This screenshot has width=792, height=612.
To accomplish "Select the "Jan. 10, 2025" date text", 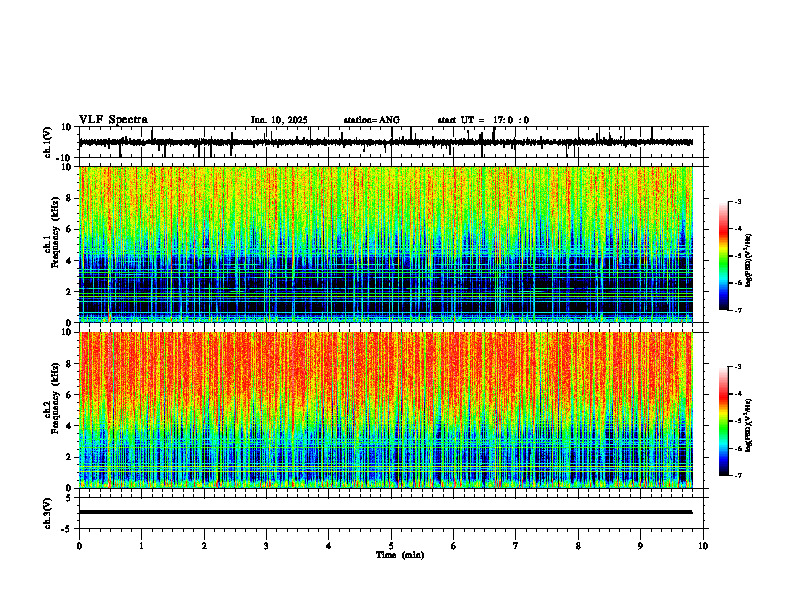I will (x=279, y=120).
